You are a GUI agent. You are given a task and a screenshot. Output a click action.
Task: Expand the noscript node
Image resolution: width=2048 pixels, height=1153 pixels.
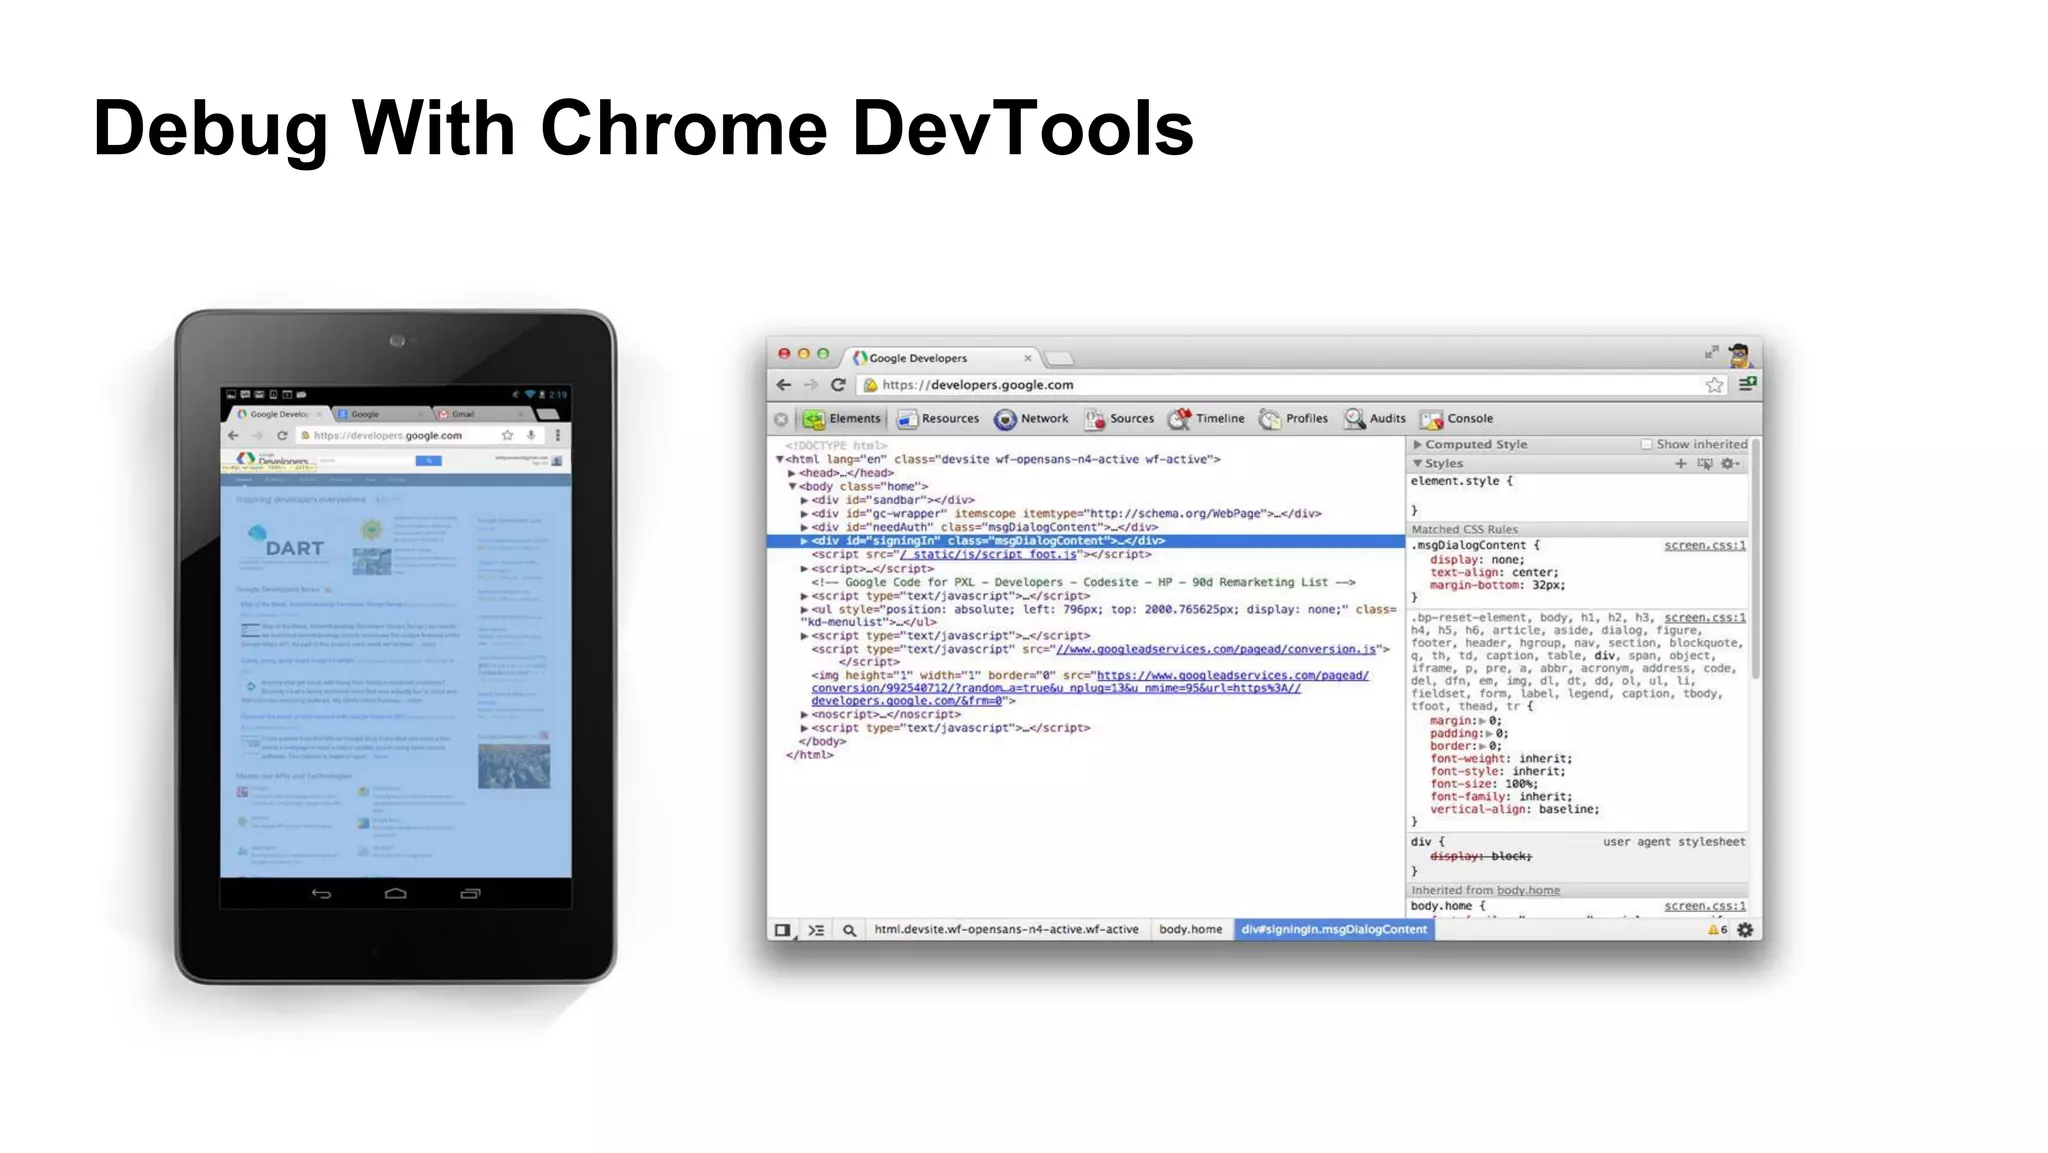click(x=804, y=715)
